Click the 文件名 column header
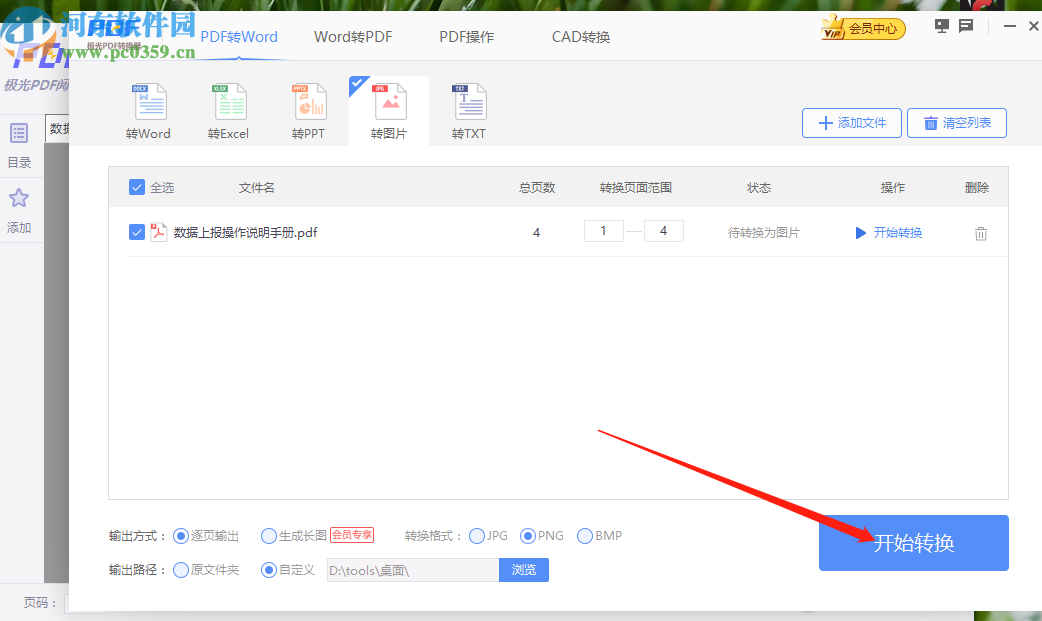Viewport: 1042px width, 621px height. [x=257, y=187]
